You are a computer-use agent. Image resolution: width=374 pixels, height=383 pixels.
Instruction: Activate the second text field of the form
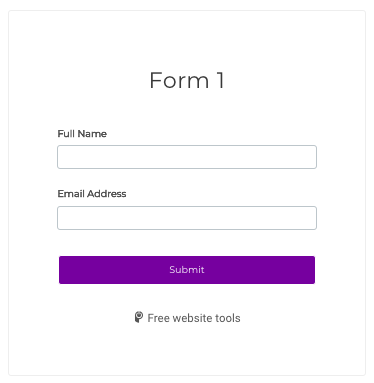pos(187,218)
